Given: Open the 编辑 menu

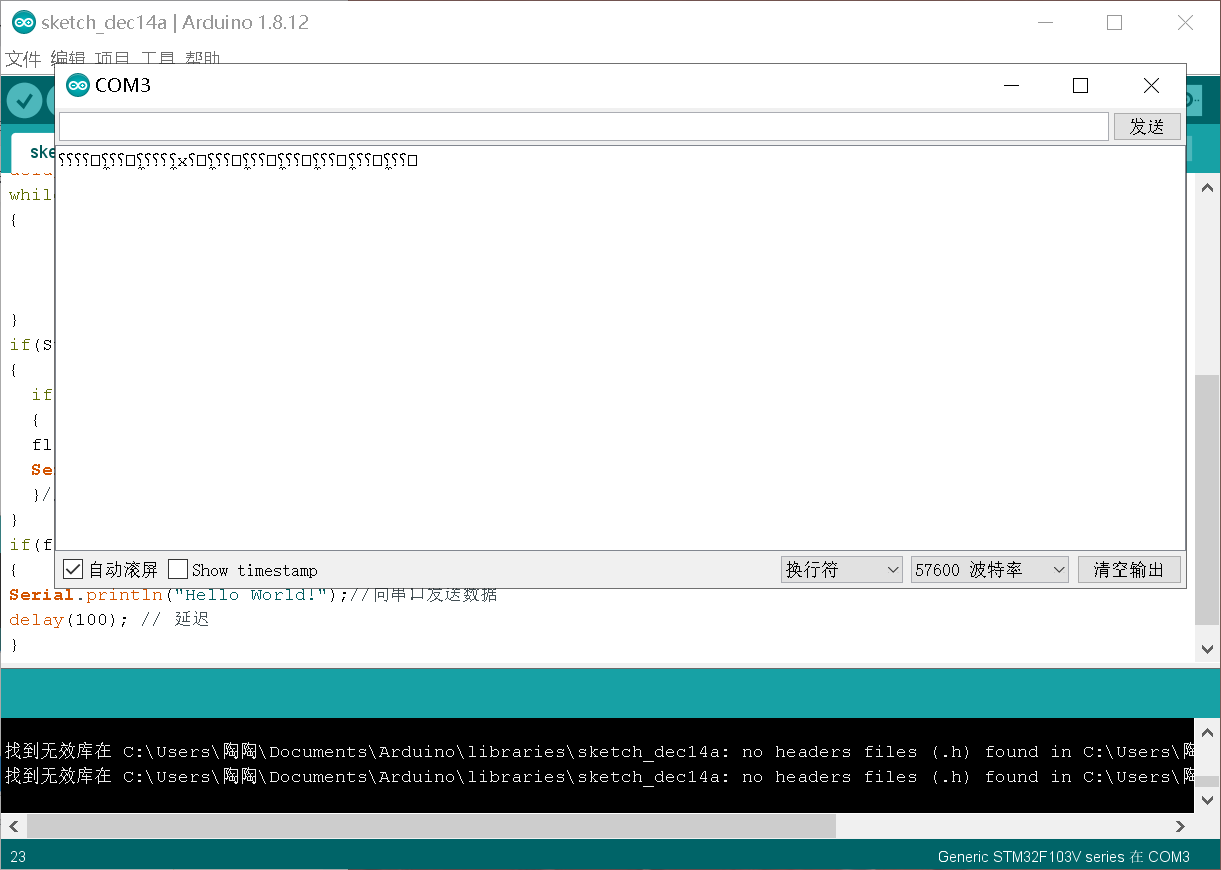Looking at the screenshot, I should click(68, 58).
